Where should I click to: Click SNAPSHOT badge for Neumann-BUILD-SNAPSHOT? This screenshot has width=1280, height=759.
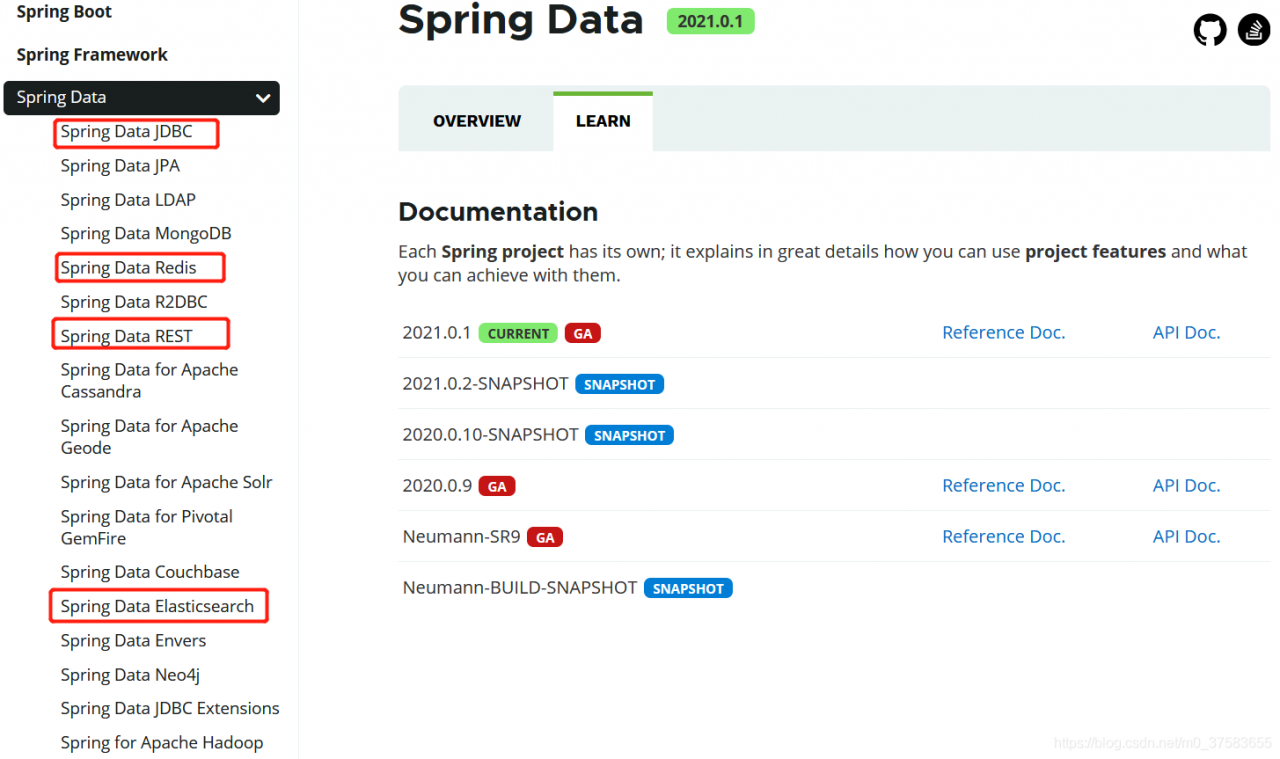point(688,589)
